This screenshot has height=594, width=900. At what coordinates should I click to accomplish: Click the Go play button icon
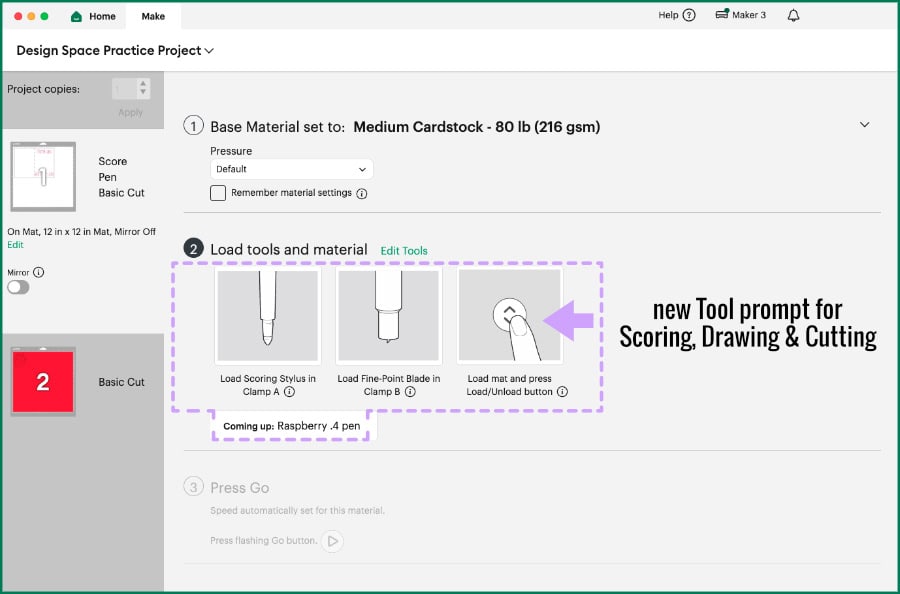[332, 541]
